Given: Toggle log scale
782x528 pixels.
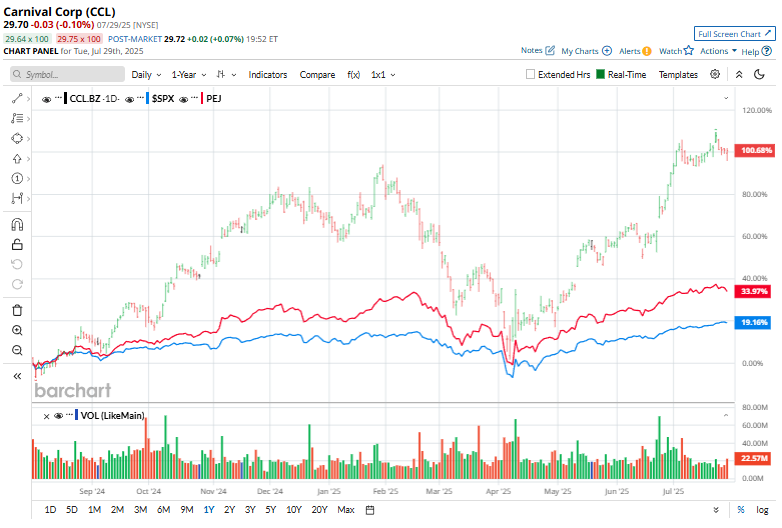Looking at the screenshot, I should coord(762,510).
